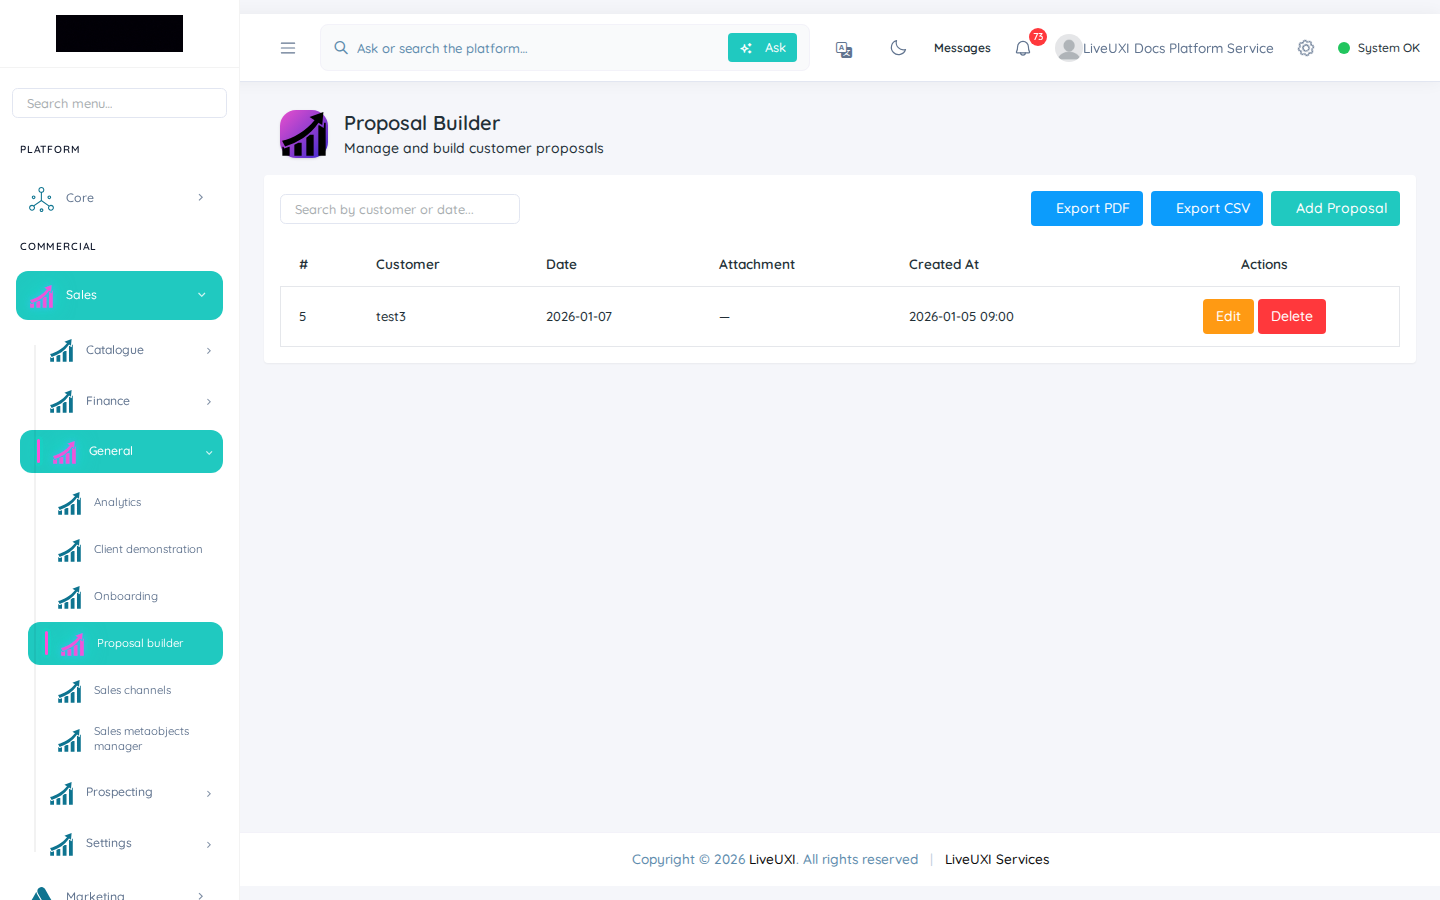The image size is (1440, 900).
Task: Click the Core network icon
Action: click(42, 199)
